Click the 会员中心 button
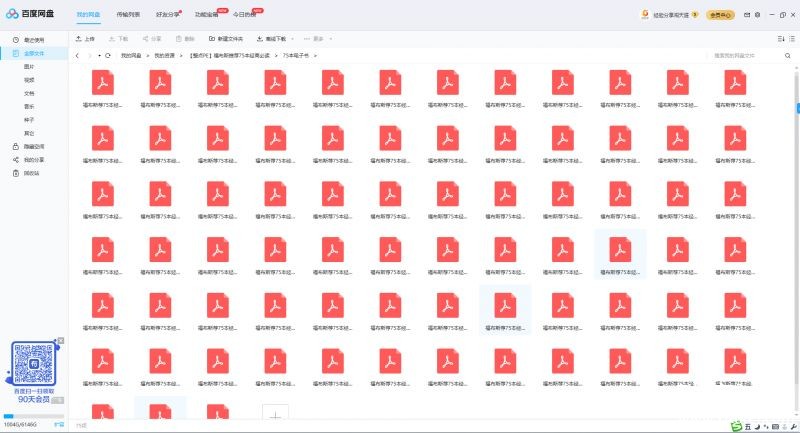The height and width of the screenshot is (433, 800). (720, 15)
